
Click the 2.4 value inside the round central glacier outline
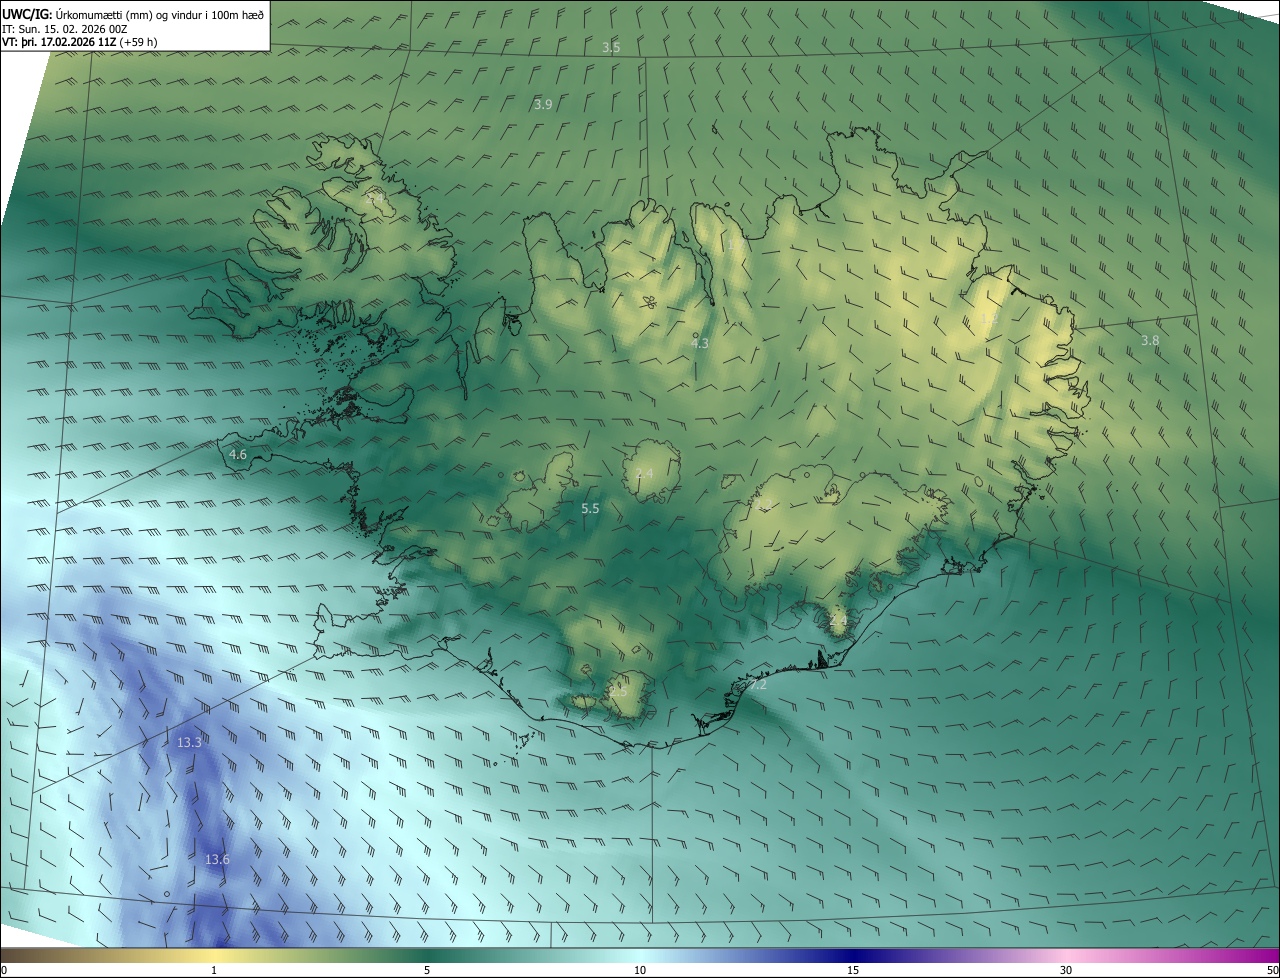(644, 473)
